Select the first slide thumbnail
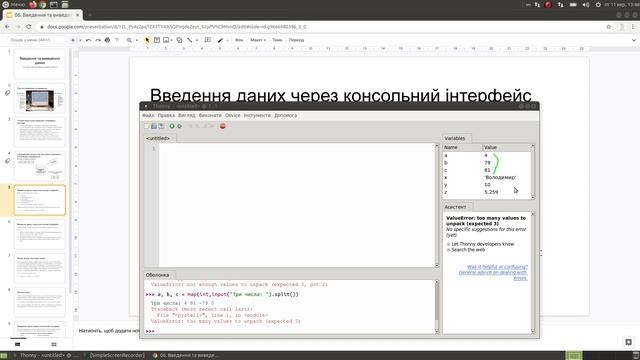Screen dimensions: 640x360 tap(40, 64)
